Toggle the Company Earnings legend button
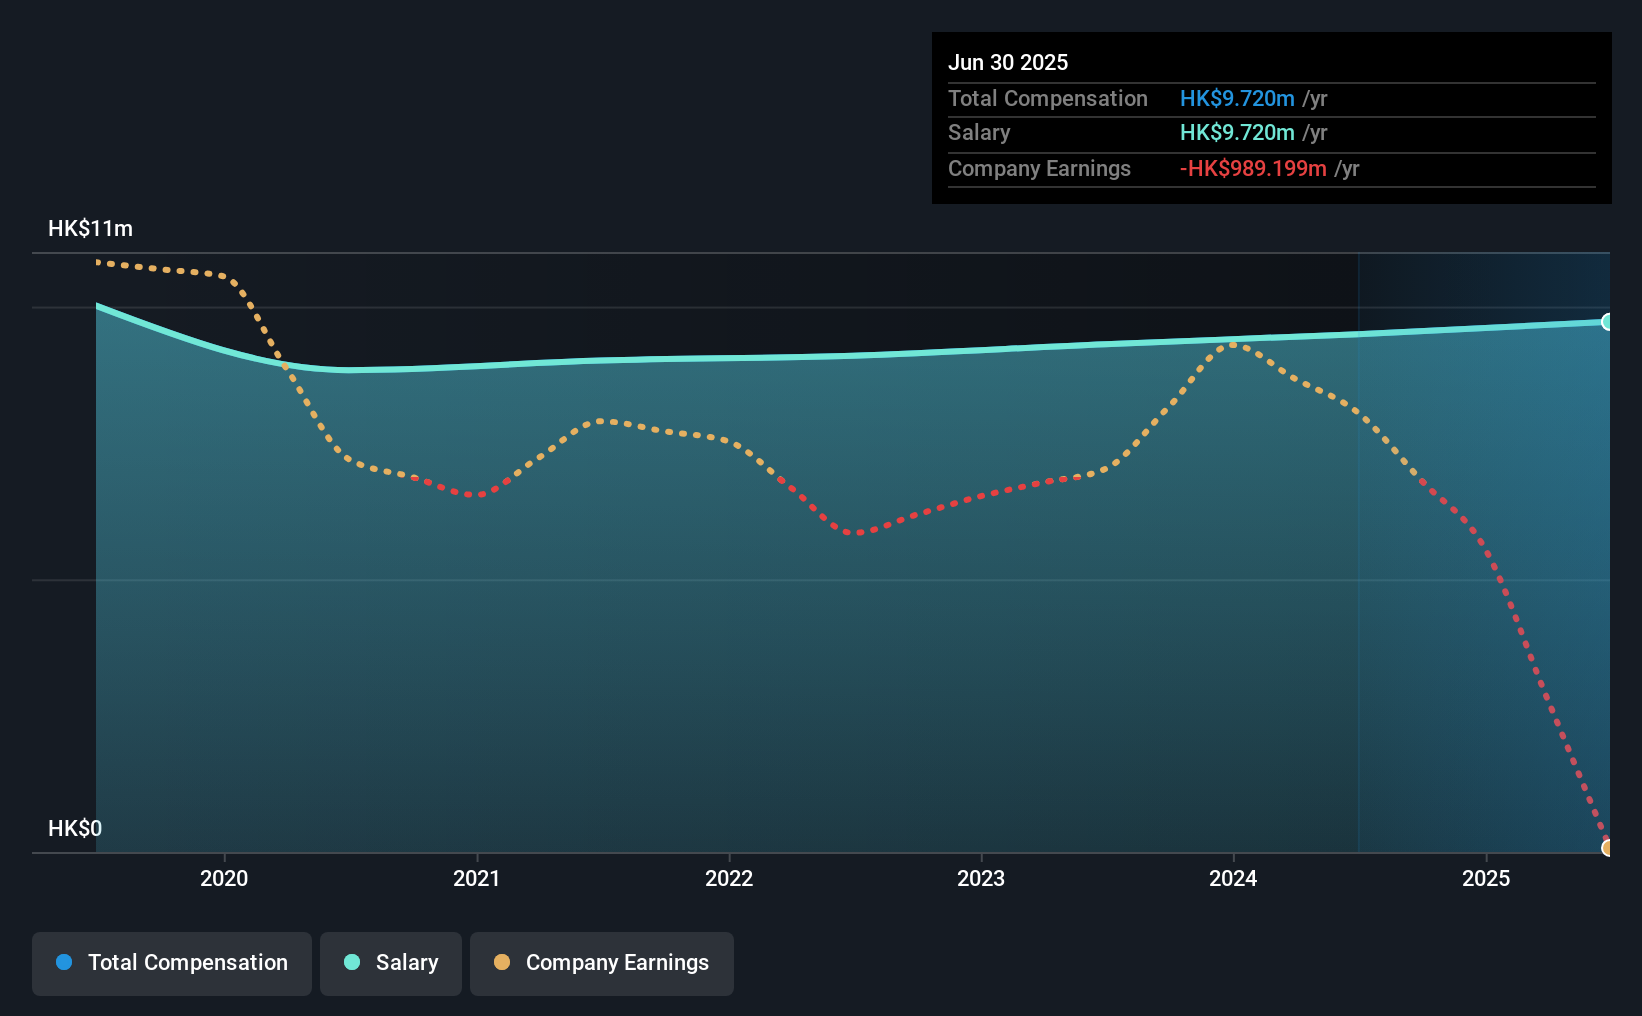 tap(602, 963)
